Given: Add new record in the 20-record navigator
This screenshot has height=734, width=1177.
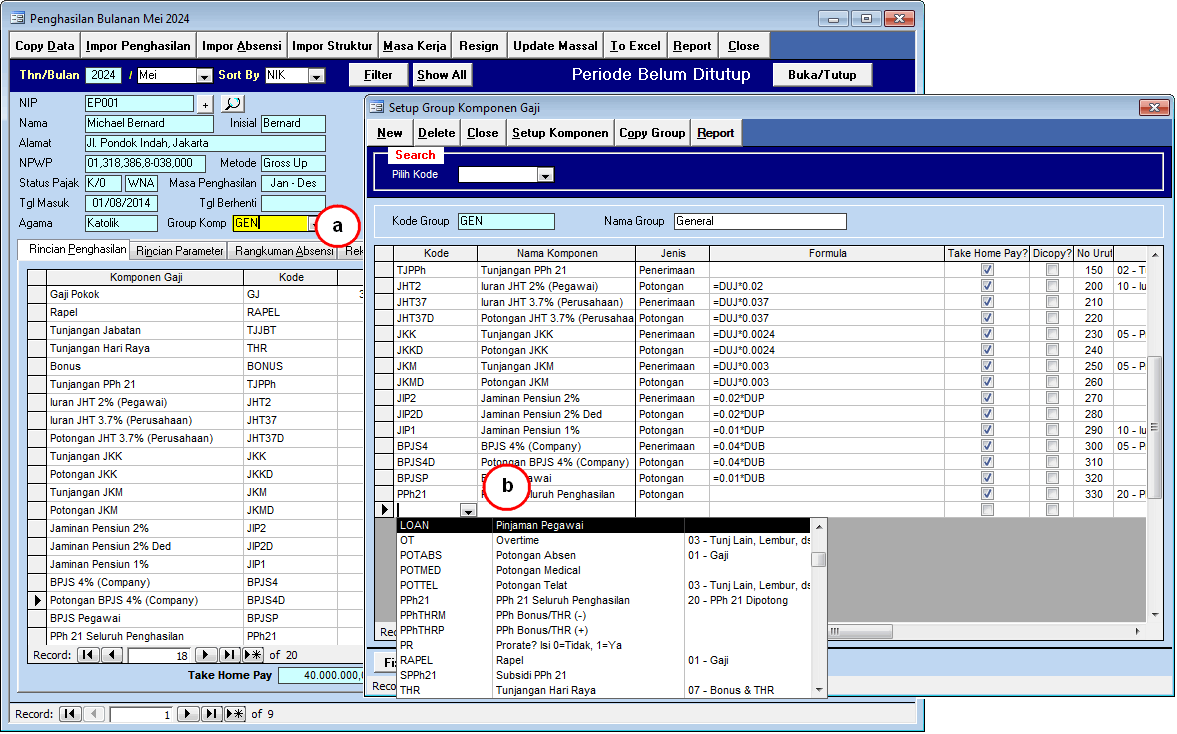Looking at the screenshot, I should click(x=253, y=655).
